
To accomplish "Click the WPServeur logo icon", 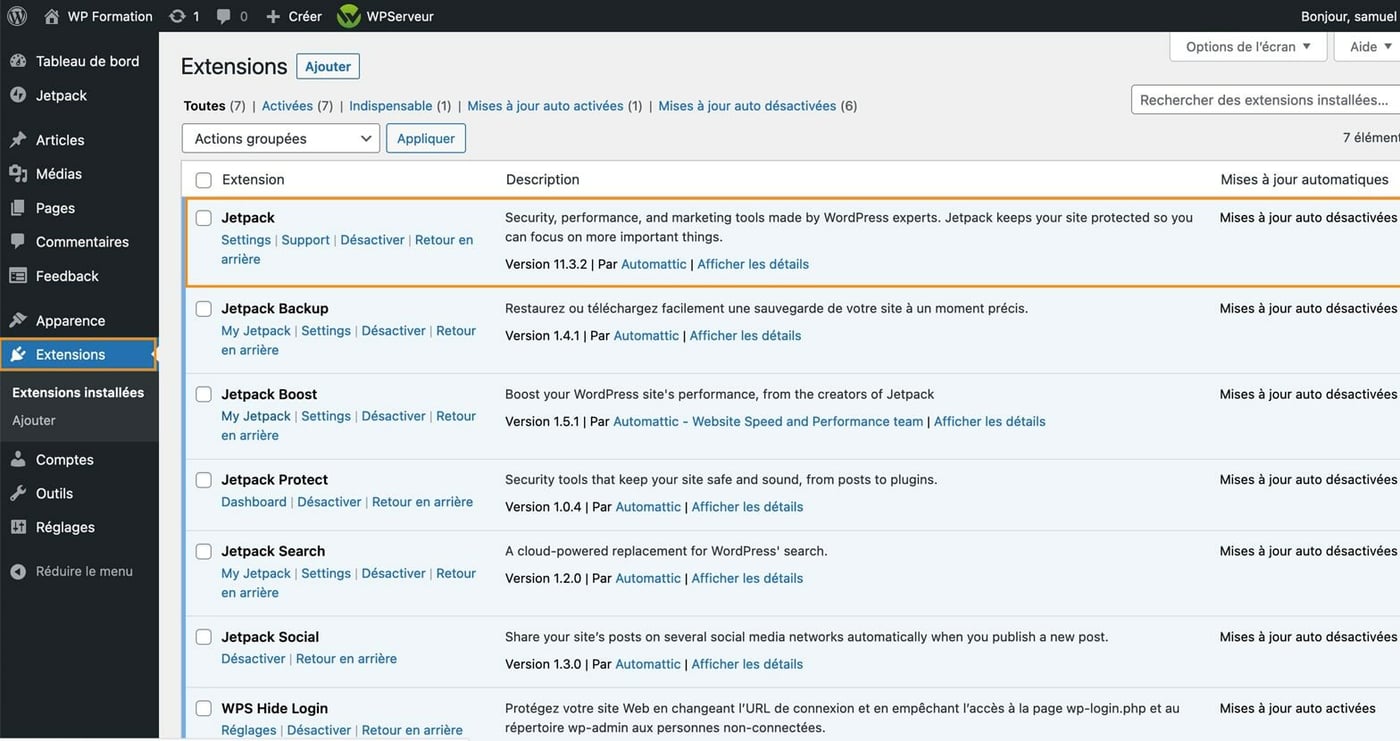I will tap(348, 16).
